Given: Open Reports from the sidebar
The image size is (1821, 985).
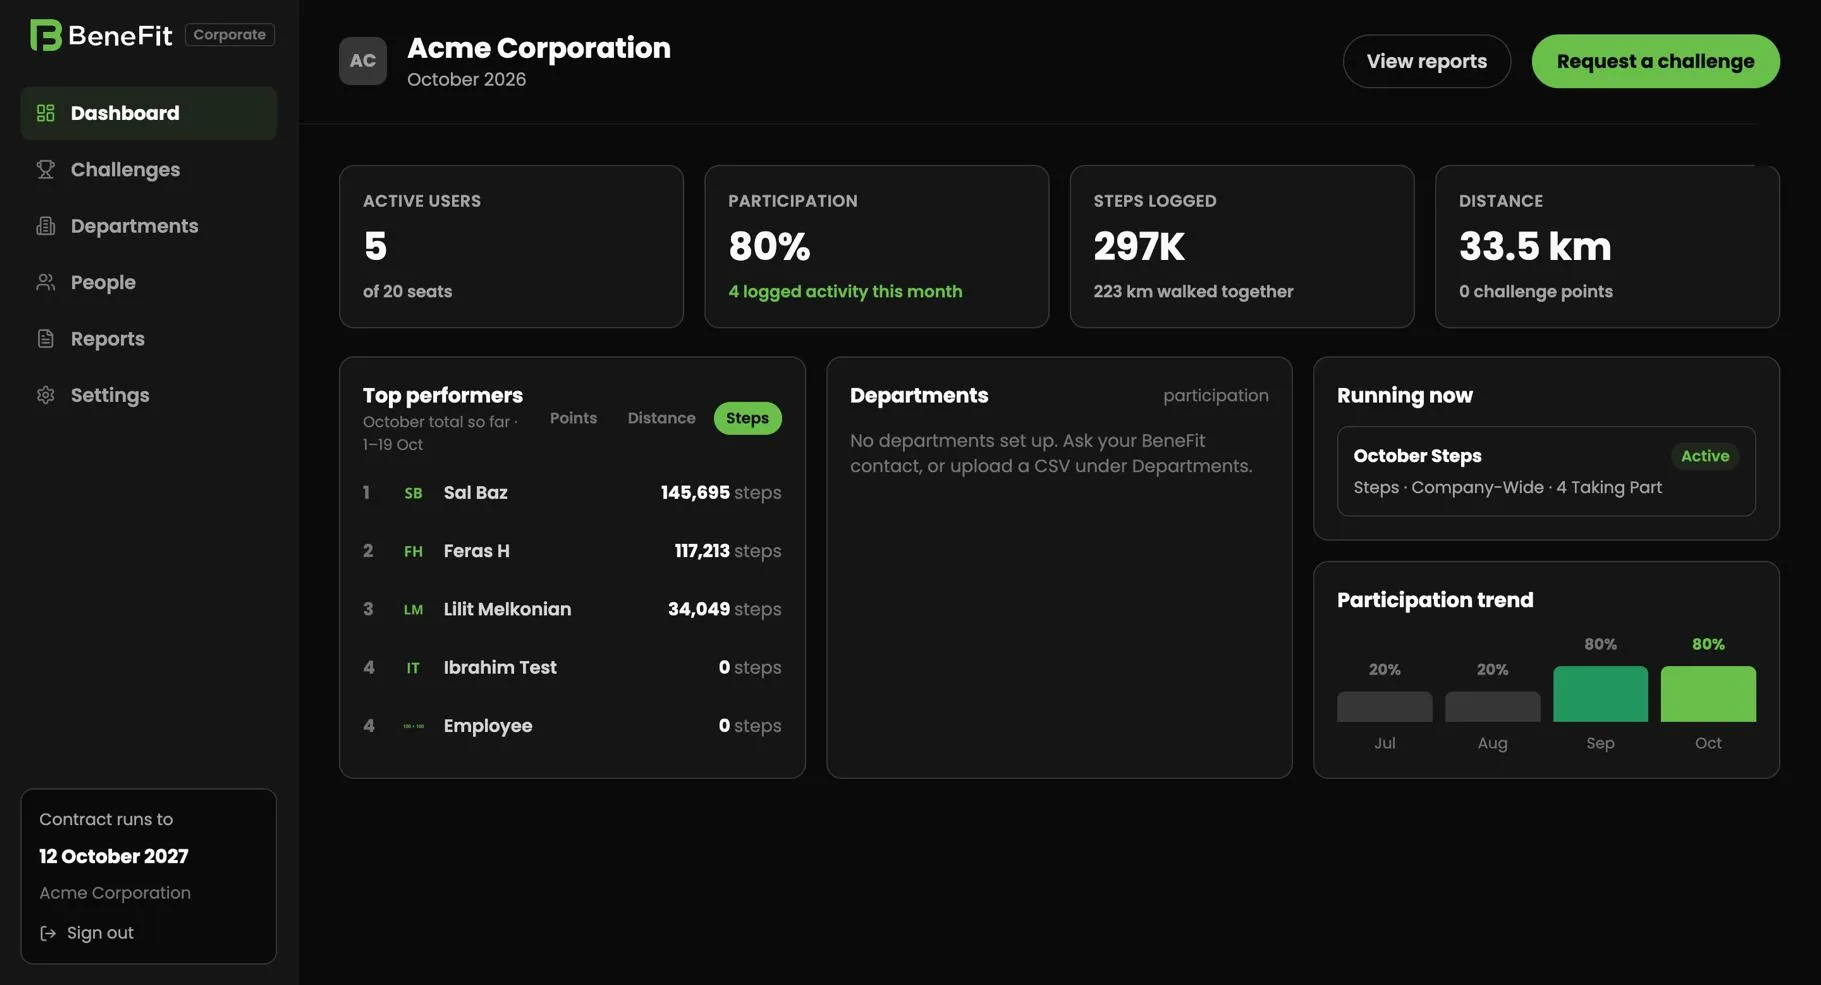Looking at the screenshot, I should pyautogui.click(x=149, y=338).
